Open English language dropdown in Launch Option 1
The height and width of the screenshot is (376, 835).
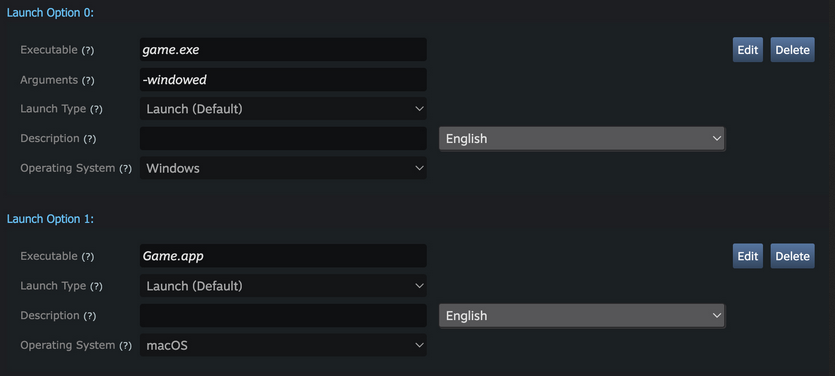tap(582, 316)
